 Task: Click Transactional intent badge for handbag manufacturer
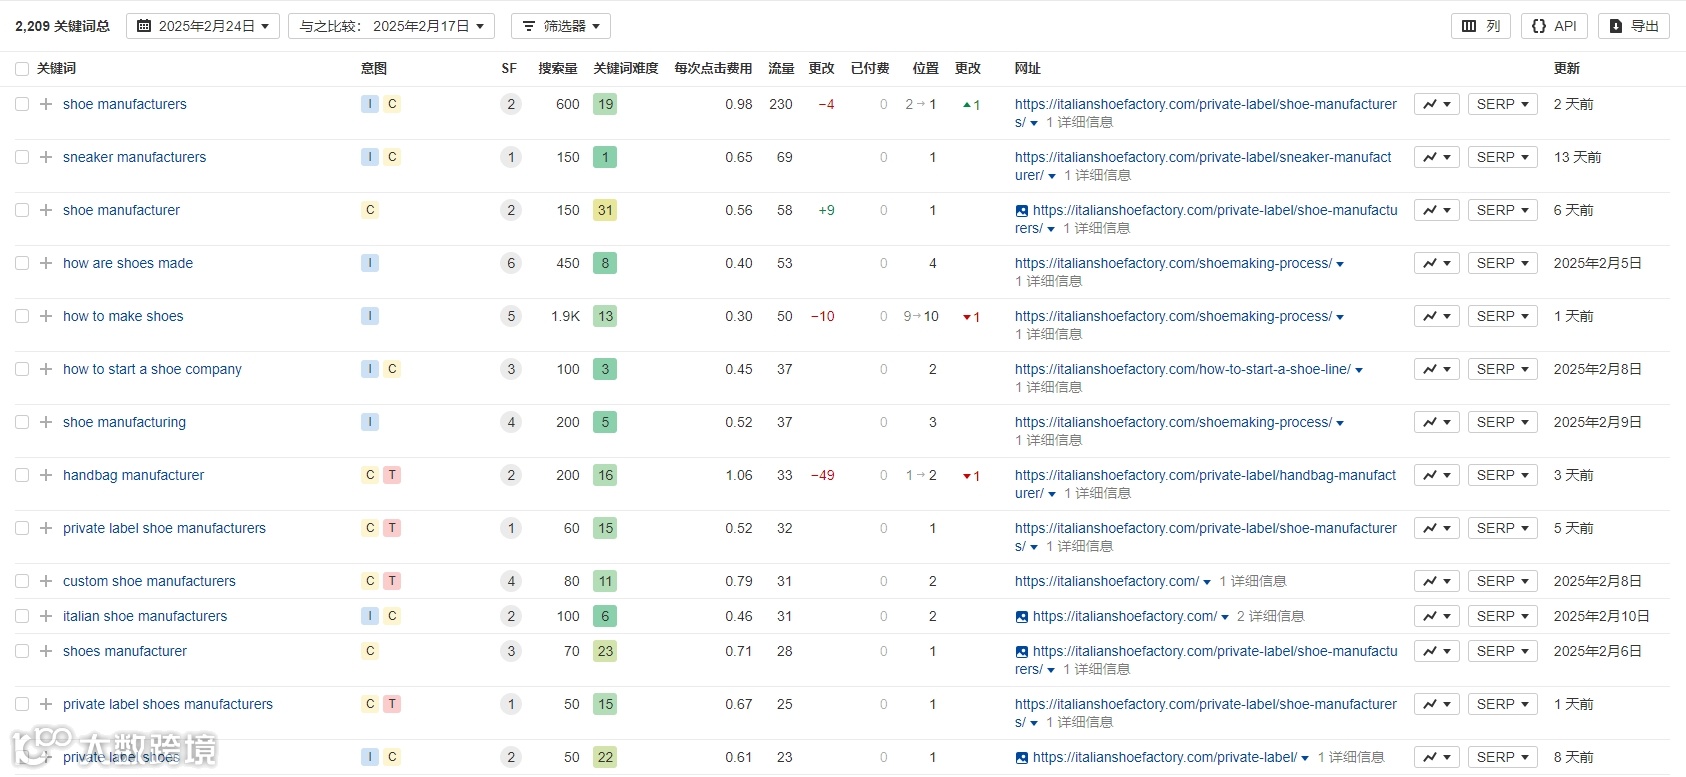click(x=392, y=475)
